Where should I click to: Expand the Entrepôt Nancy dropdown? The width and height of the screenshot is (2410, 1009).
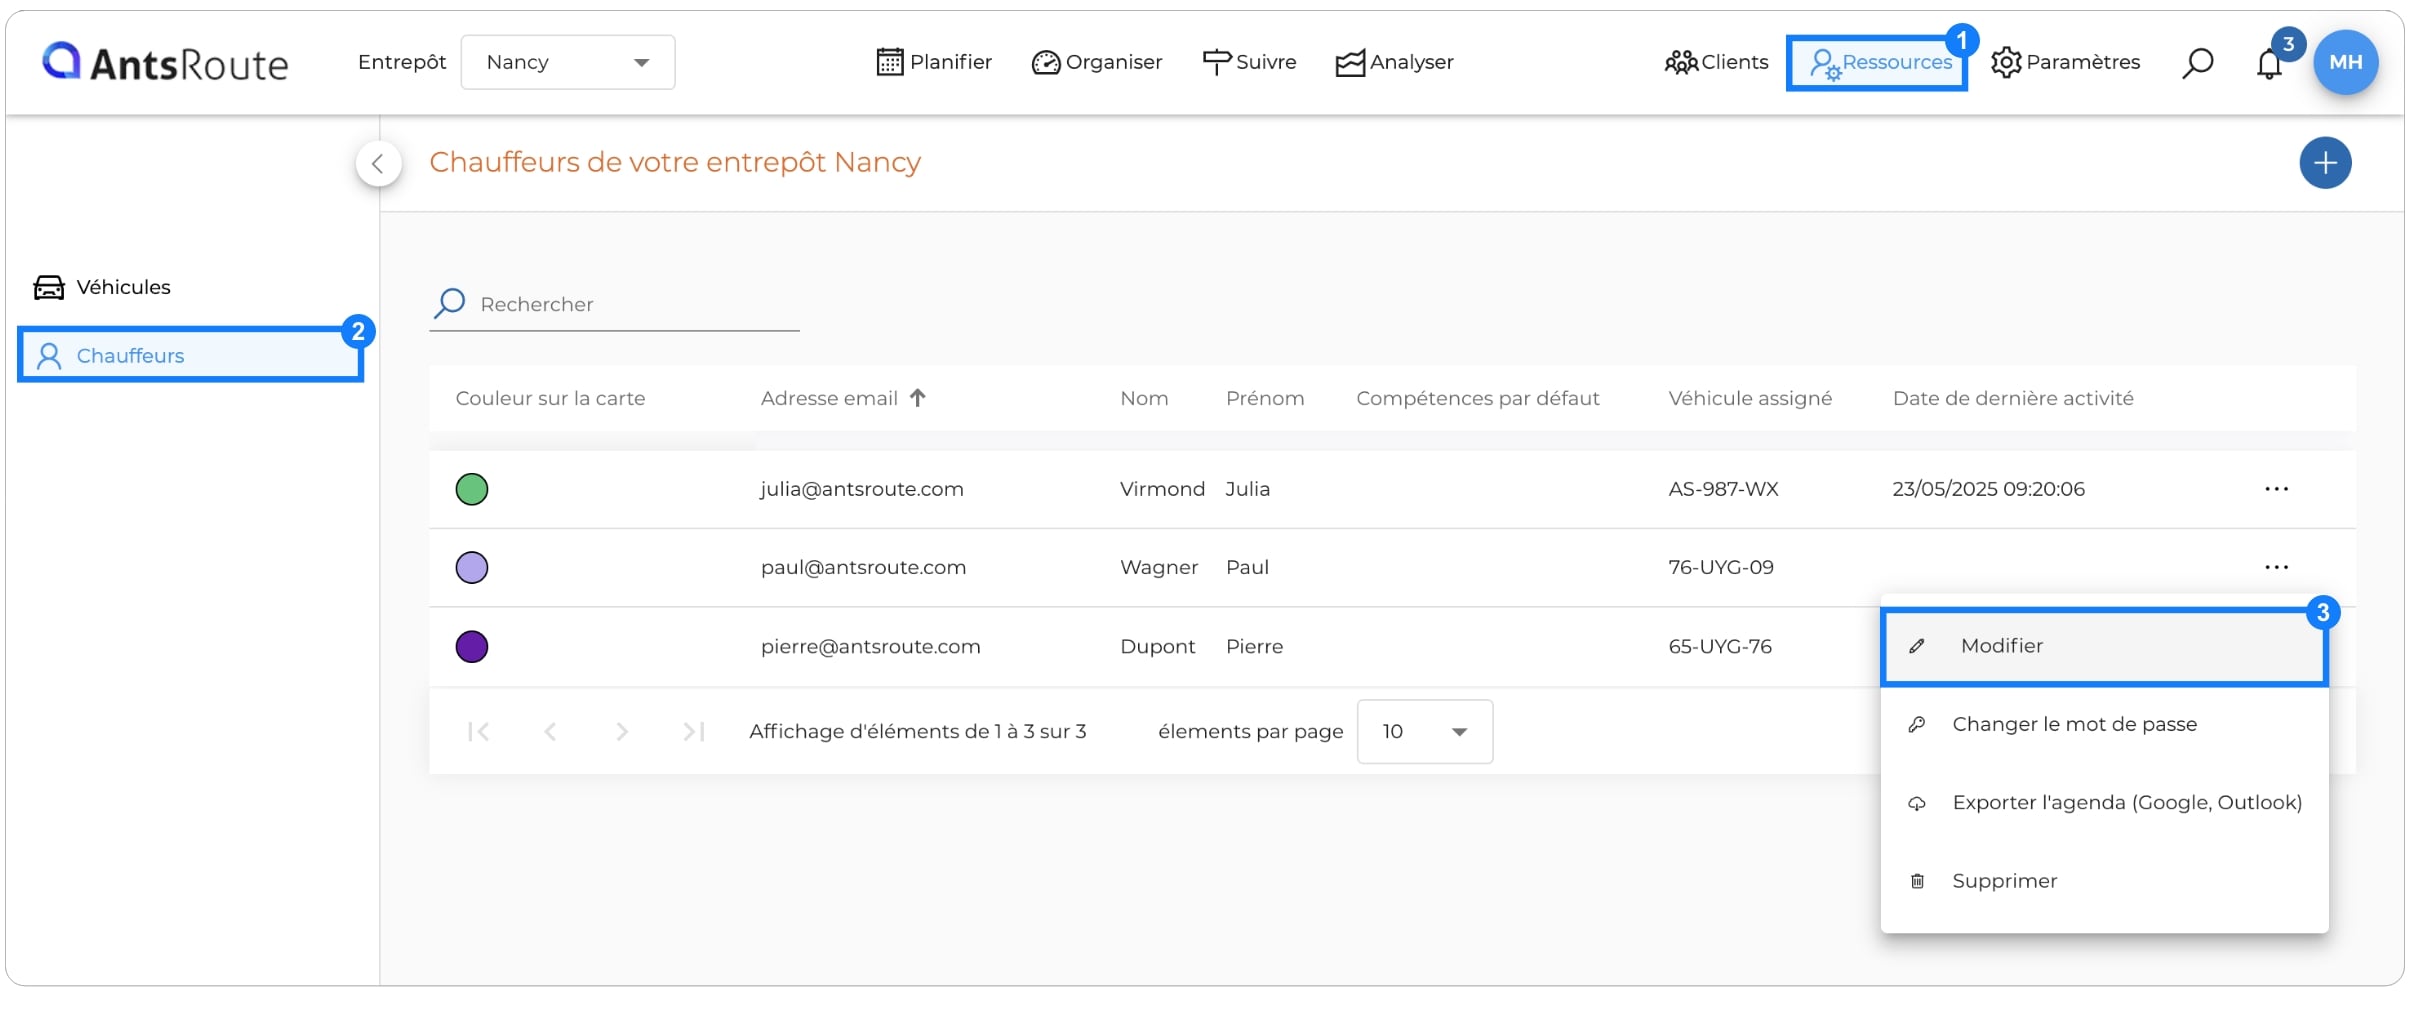point(568,62)
